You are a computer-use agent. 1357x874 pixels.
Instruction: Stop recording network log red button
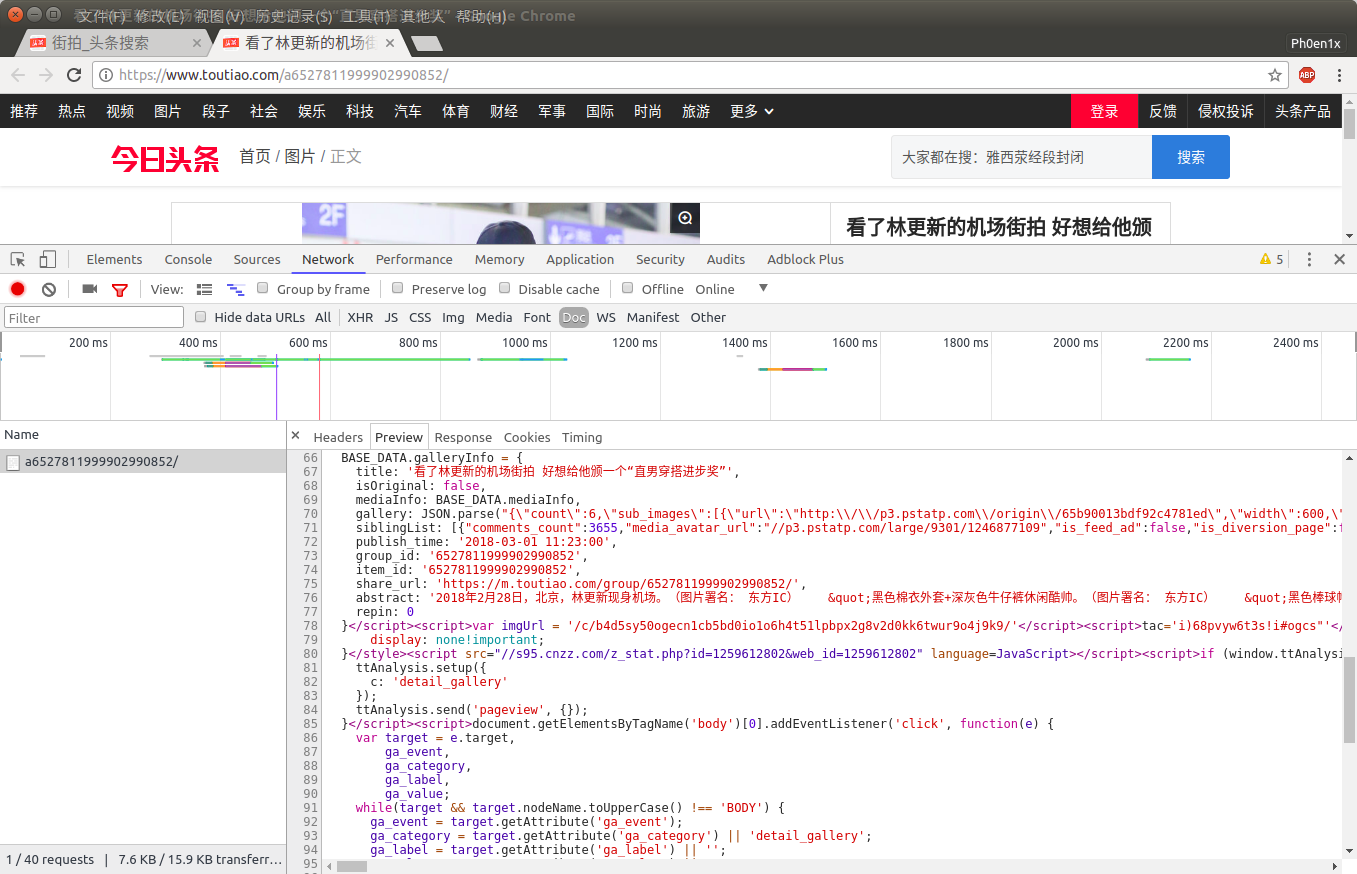[x=18, y=289]
